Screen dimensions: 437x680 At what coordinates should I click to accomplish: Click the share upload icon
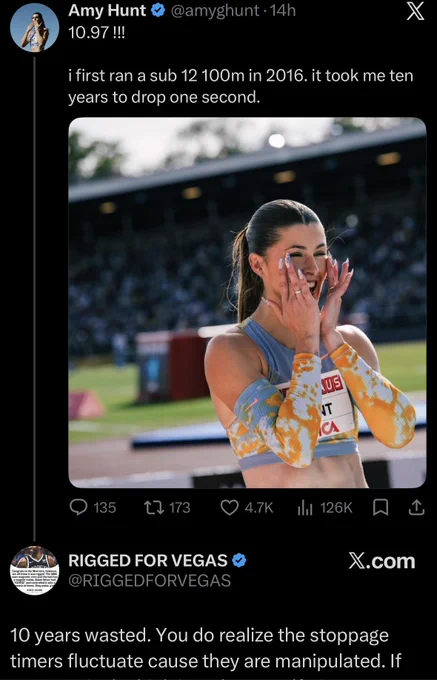pyautogui.click(x=416, y=507)
